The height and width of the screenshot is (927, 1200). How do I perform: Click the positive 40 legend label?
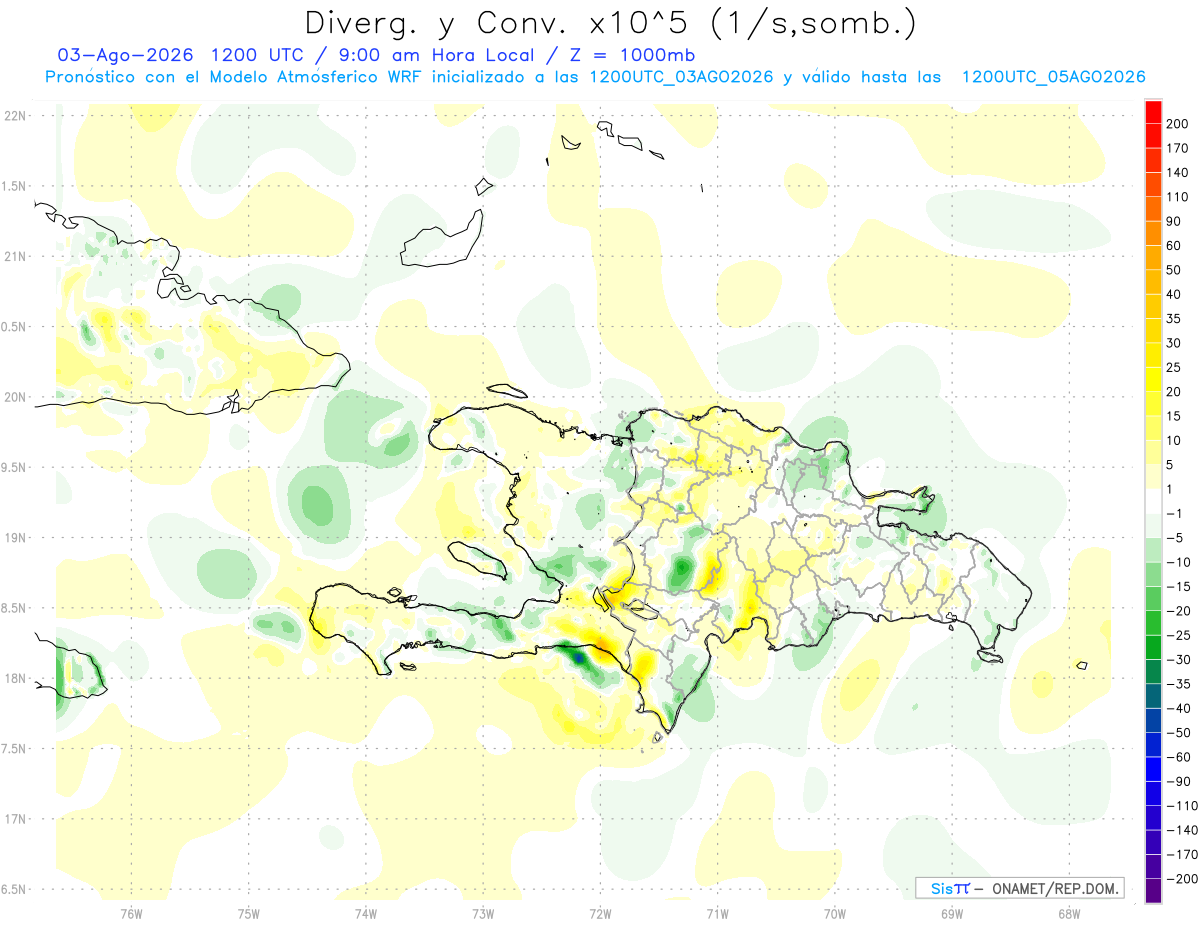(1174, 294)
